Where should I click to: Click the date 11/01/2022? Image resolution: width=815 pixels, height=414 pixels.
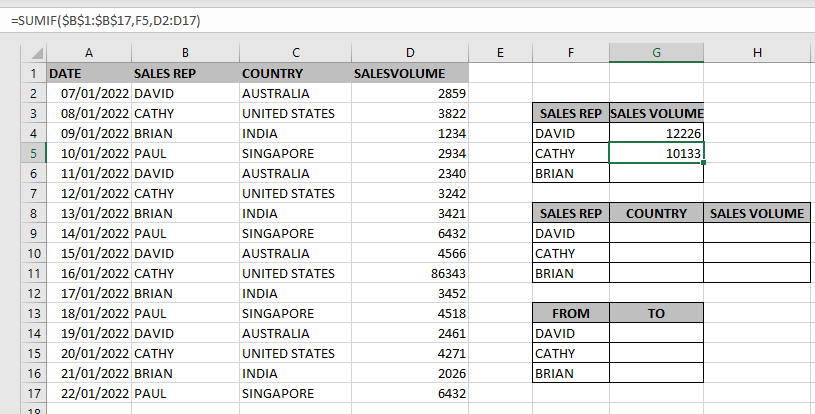89,173
